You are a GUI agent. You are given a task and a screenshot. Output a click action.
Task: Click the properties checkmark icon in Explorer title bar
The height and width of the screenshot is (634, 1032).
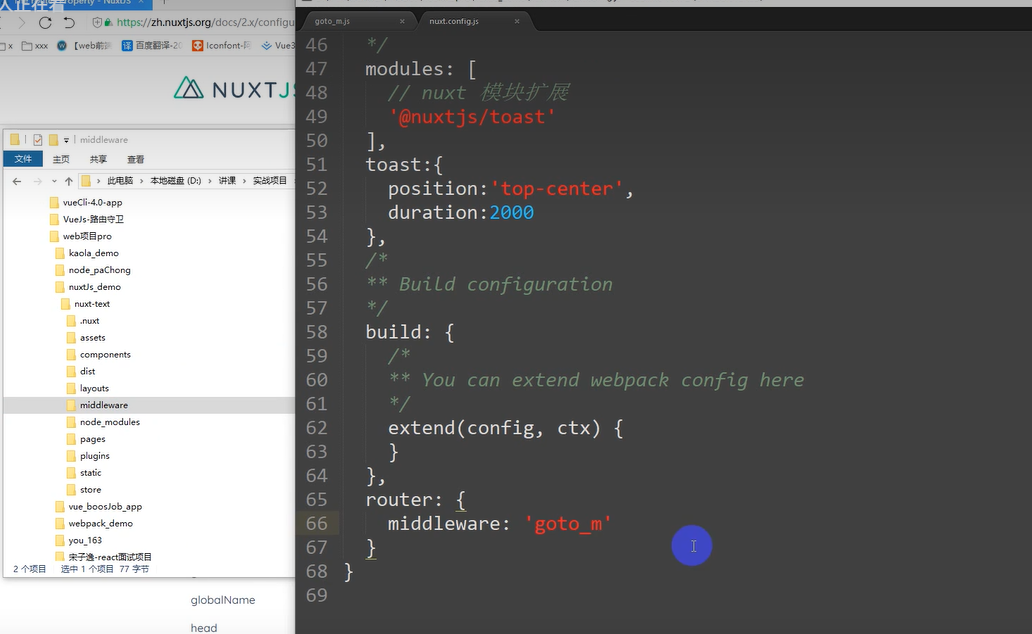coord(38,140)
